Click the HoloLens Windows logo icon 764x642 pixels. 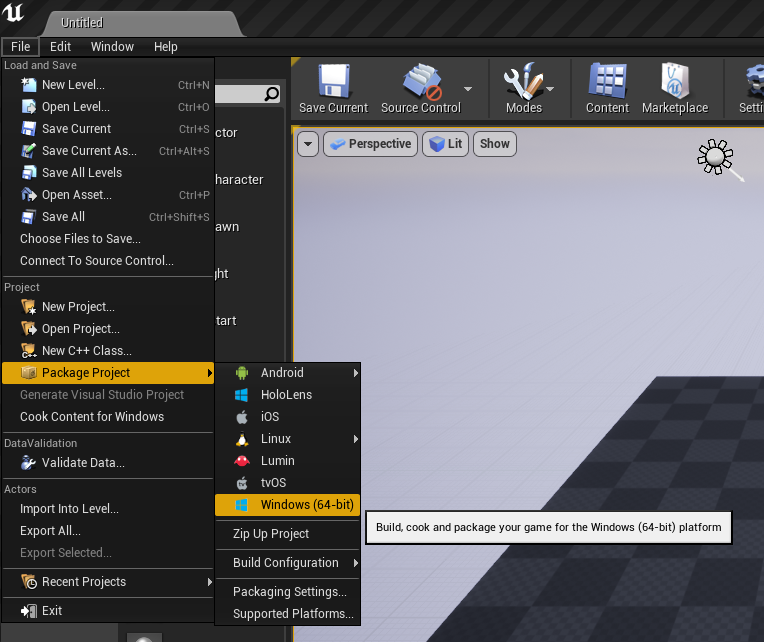(242, 395)
